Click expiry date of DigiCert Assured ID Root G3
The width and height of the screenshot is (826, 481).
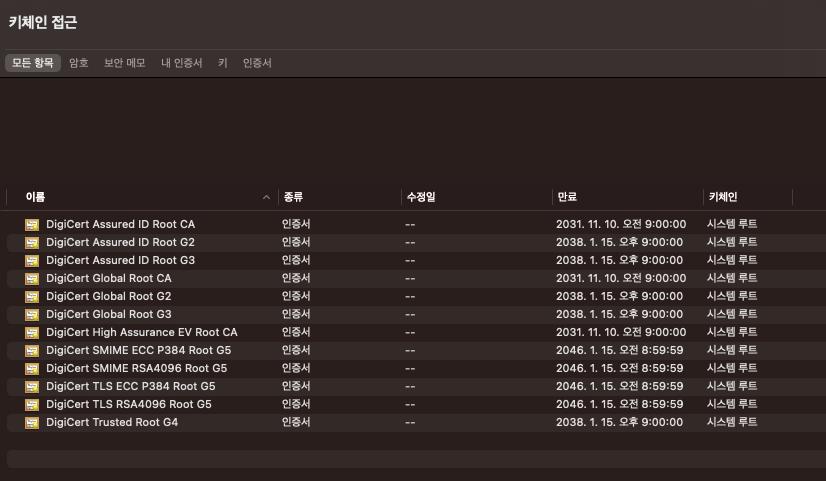(620, 260)
